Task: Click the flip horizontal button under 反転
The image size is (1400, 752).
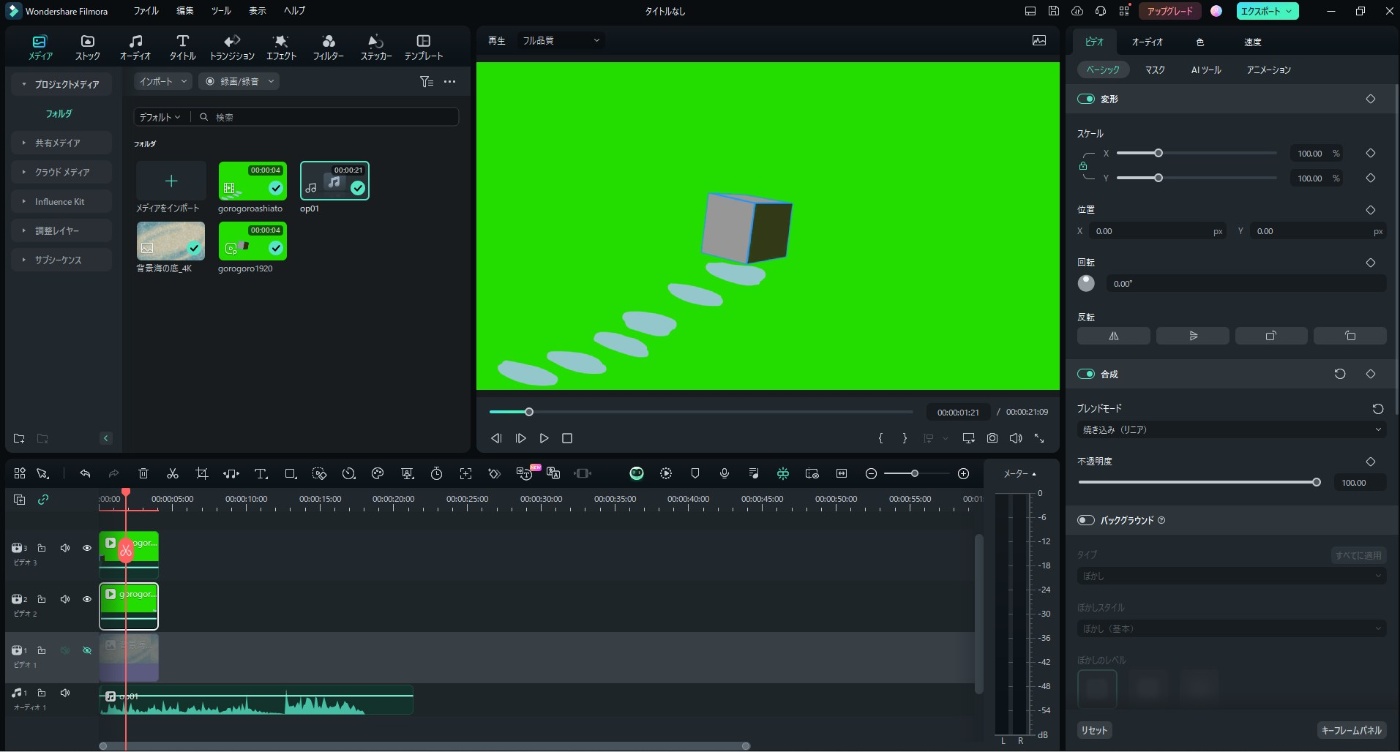Action: click(1113, 336)
